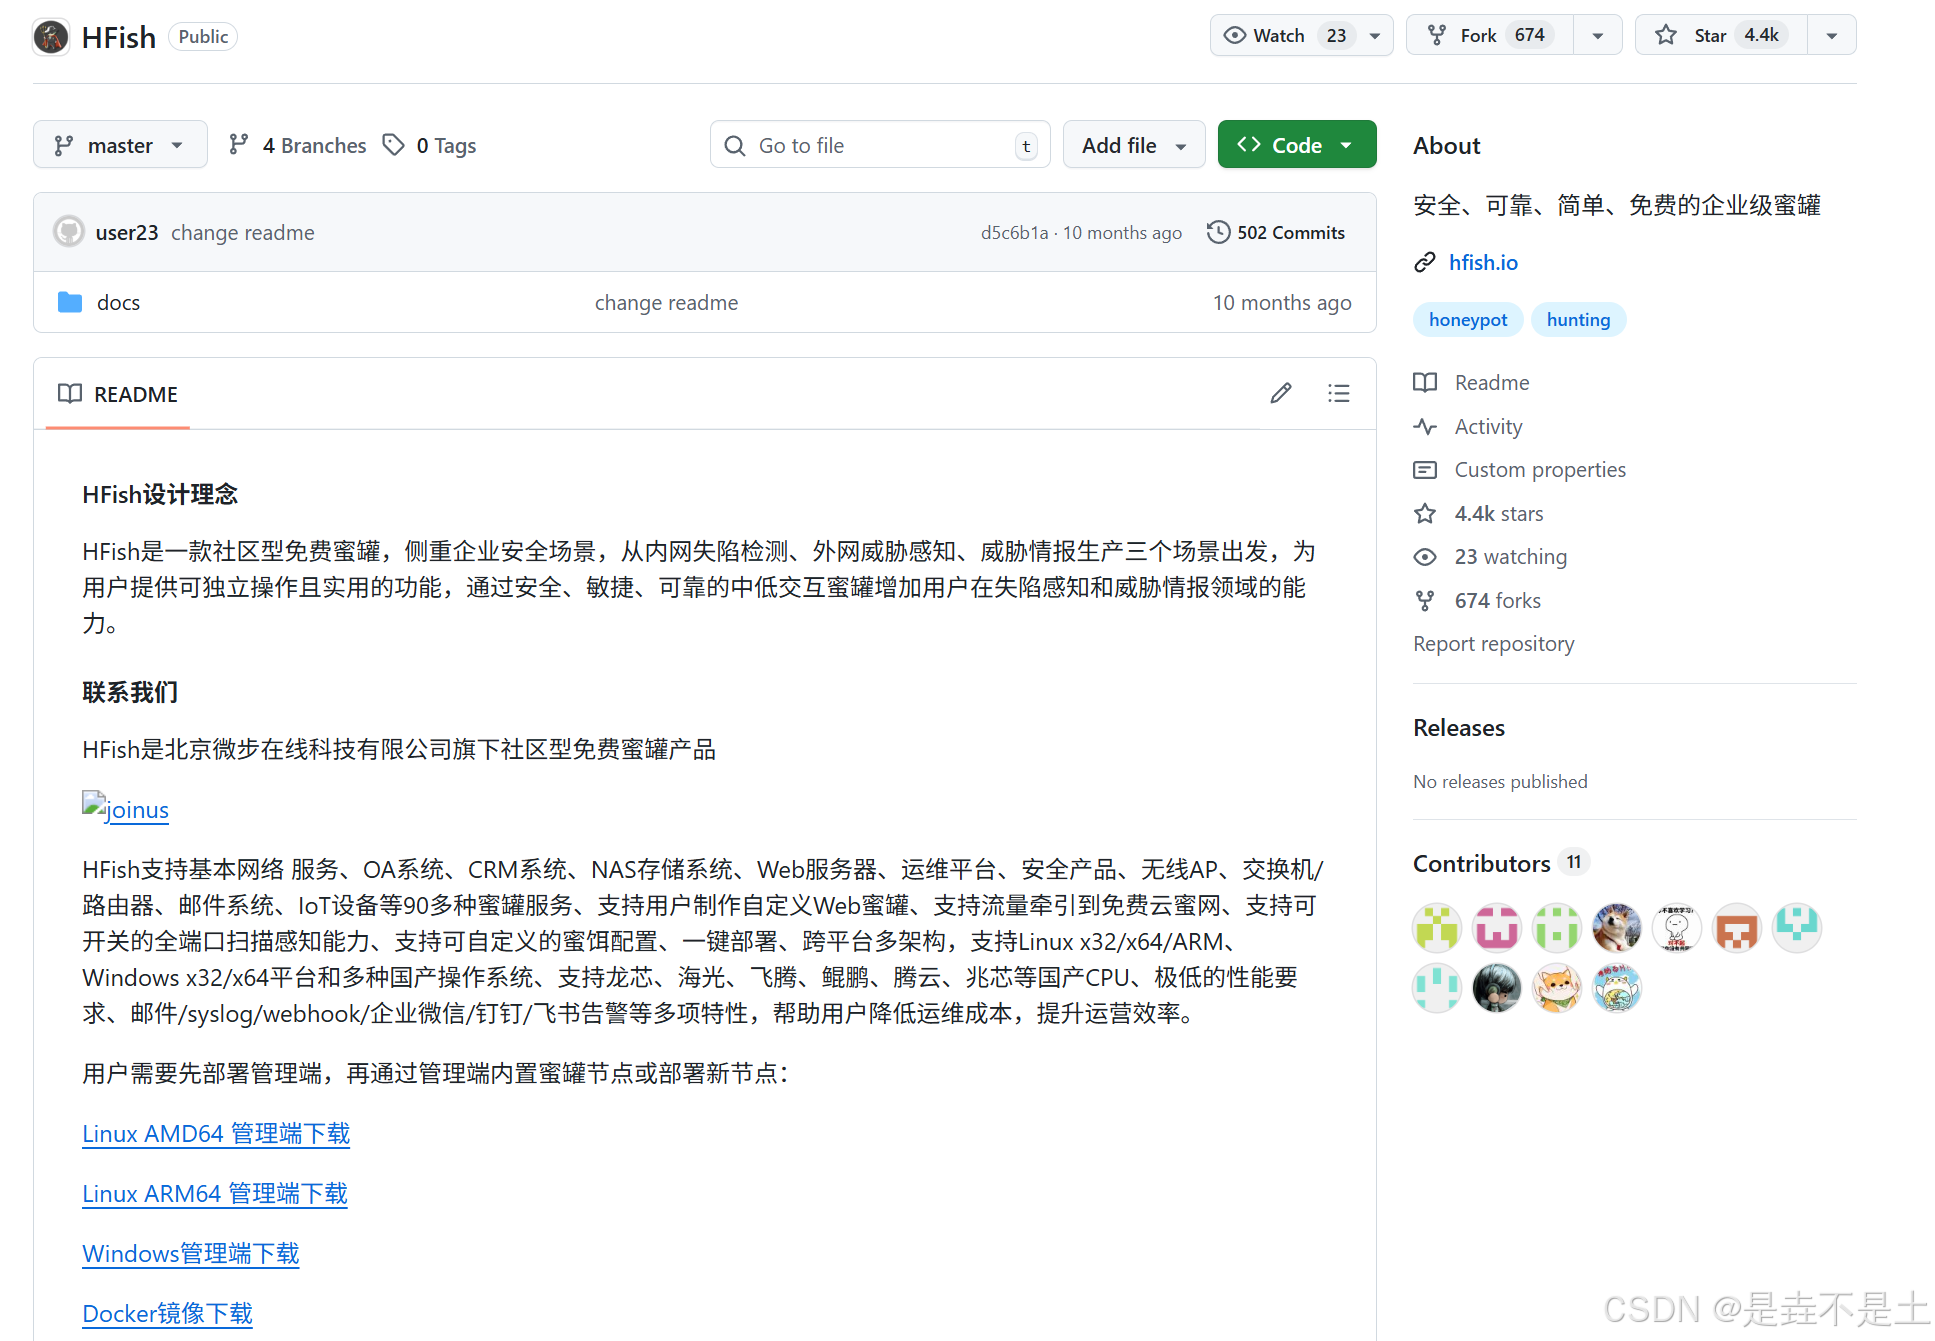Click the pencil edit README icon
The image size is (1935, 1341).
[x=1280, y=393]
